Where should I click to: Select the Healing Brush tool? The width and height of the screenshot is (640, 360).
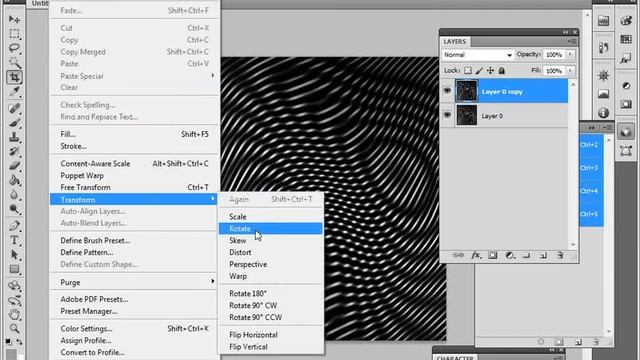point(14,108)
